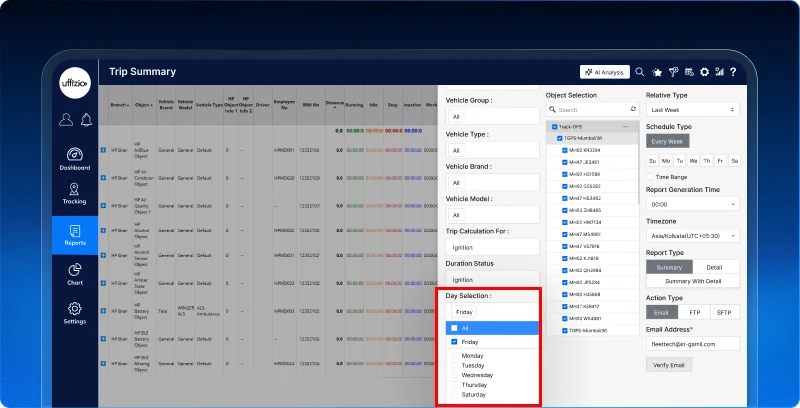Screen dimensions: 800x408
Task: Open the schedule calendar icon in header
Action: coord(689,72)
